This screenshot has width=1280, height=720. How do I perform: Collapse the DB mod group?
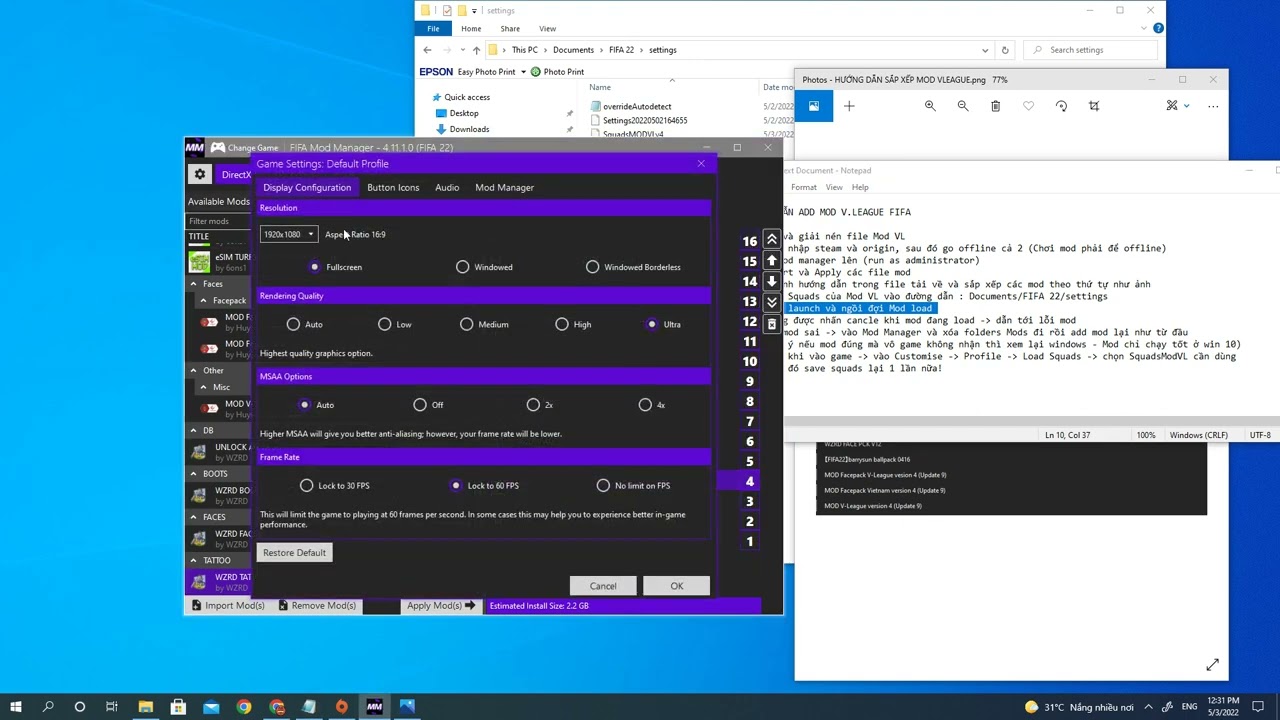pos(194,430)
